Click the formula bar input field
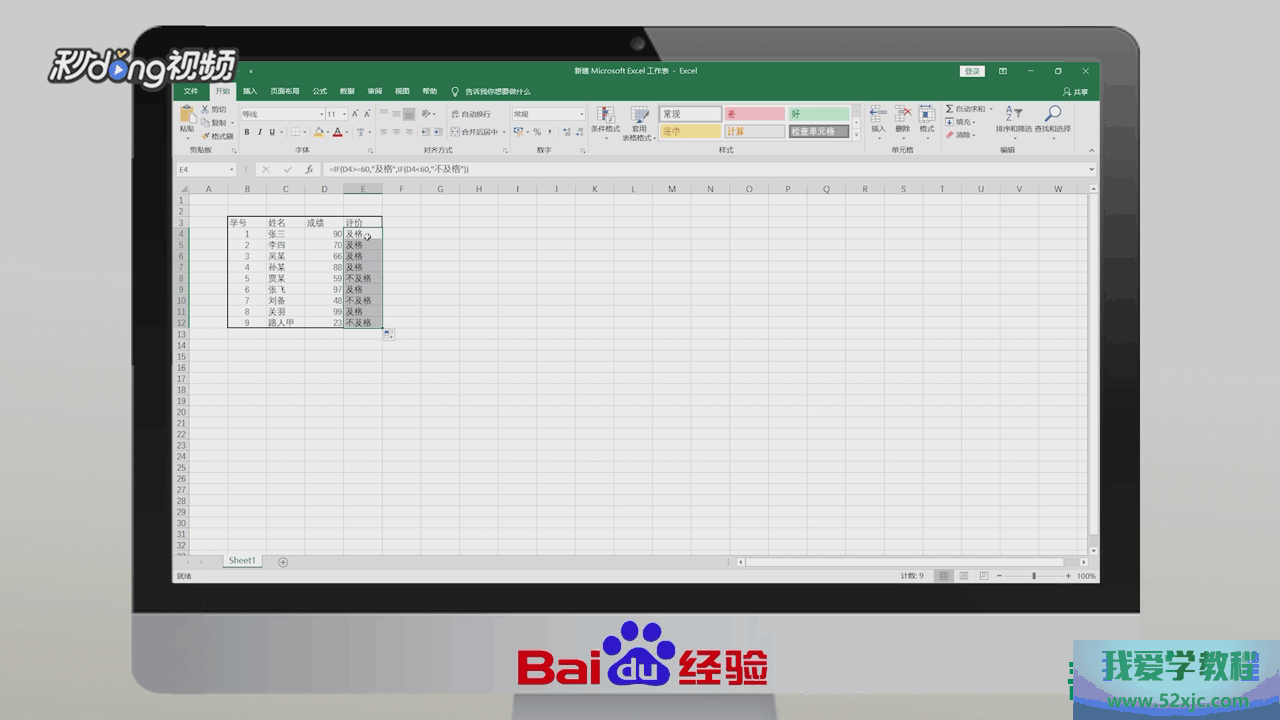The image size is (1280, 720). [x=700, y=170]
